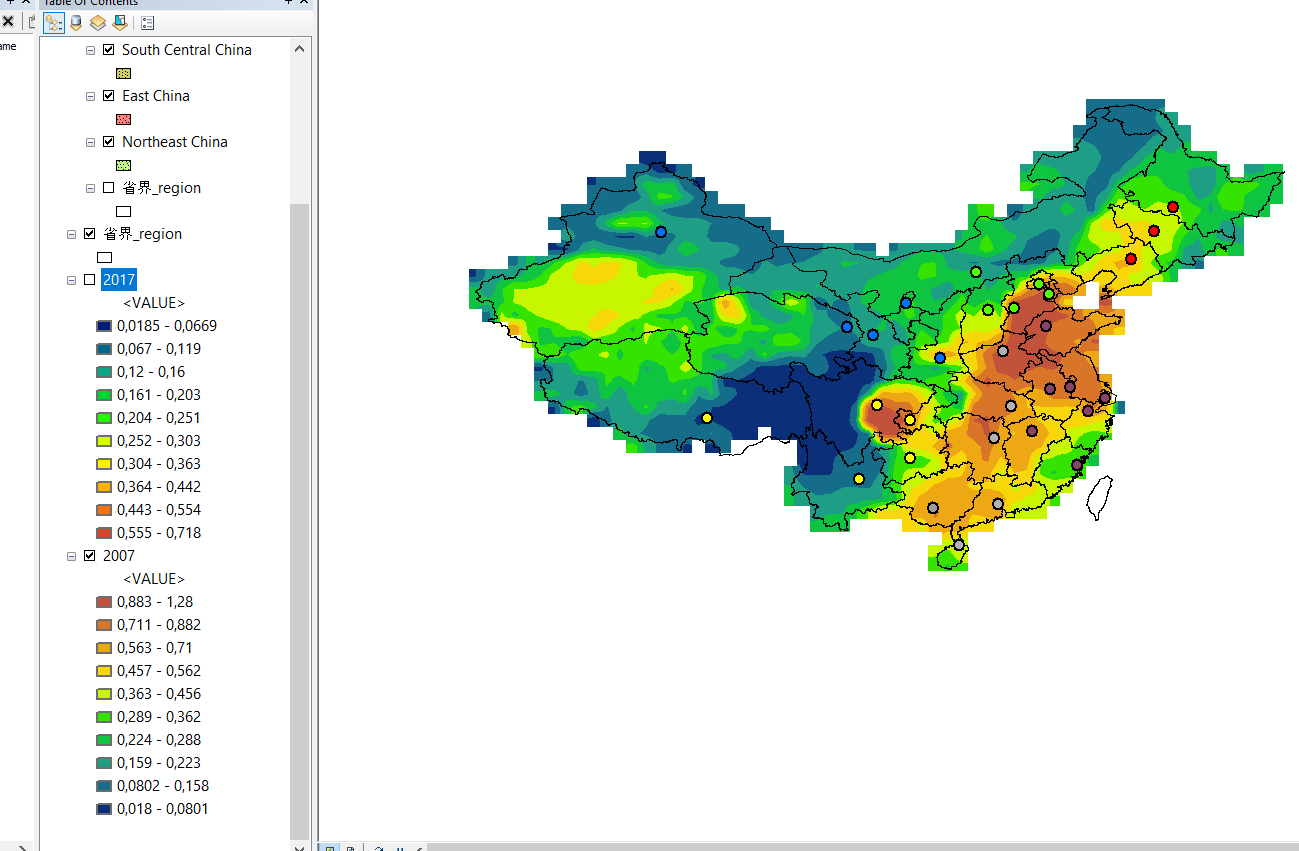Collapse Northeast China legend
Viewport: 1299px width, 851px height.
91,141
